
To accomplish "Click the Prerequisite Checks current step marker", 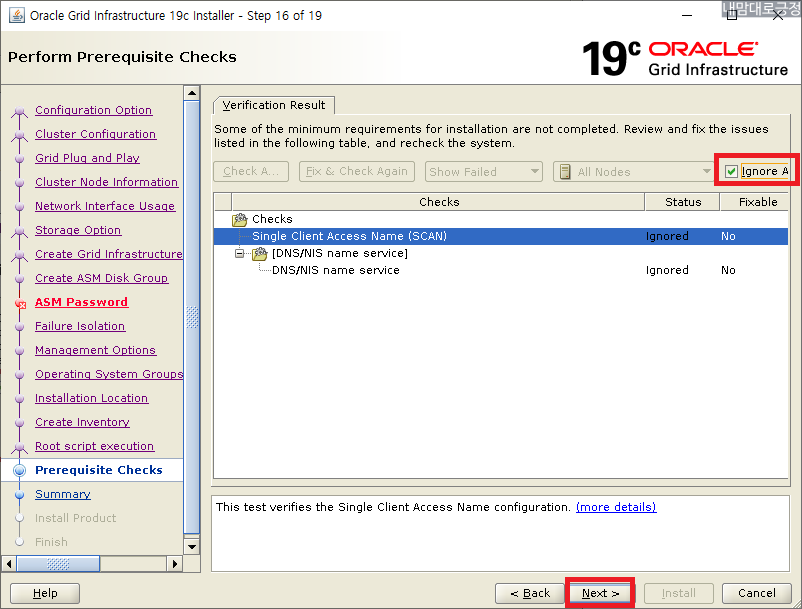I will [19, 470].
